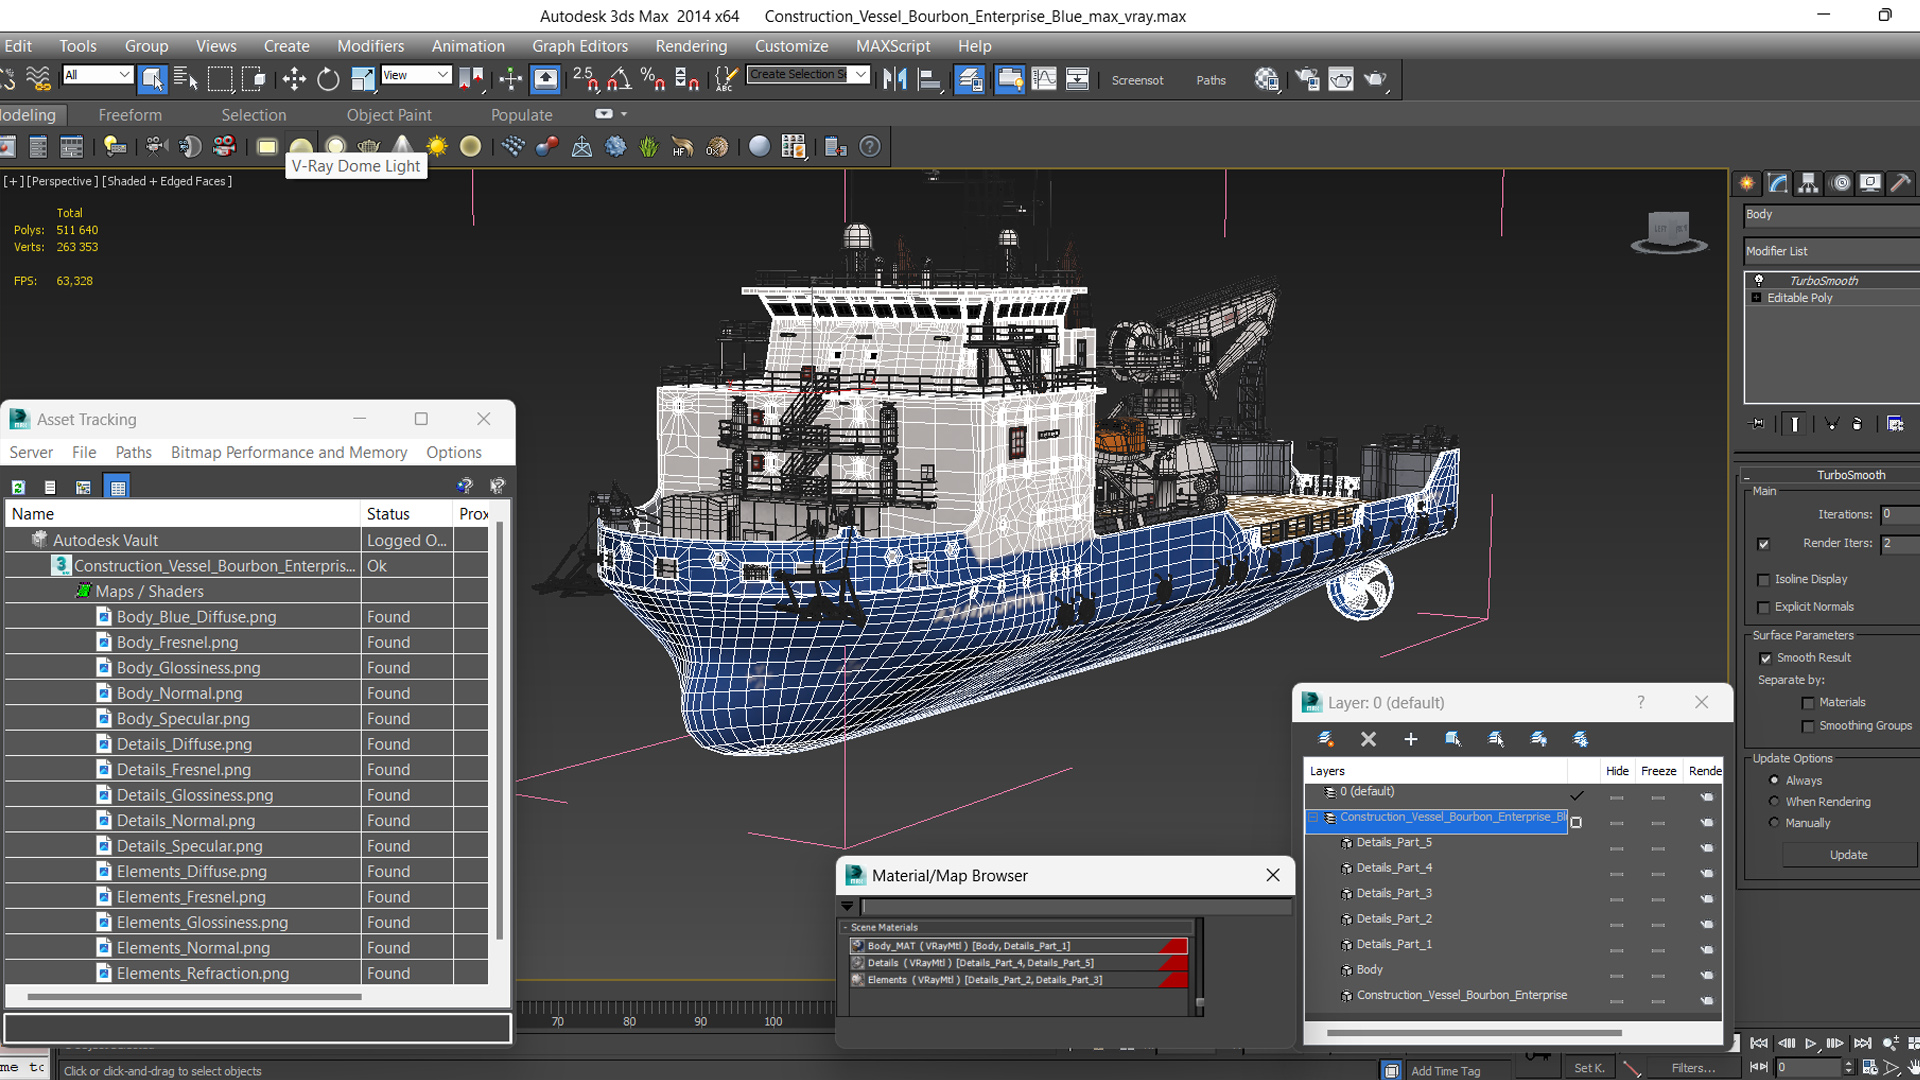Image resolution: width=1920 pixels, height=1080 pixels.
Task: Click Asset Tracking table view icon
Action: pyautogui.click(x=118, y=487)
